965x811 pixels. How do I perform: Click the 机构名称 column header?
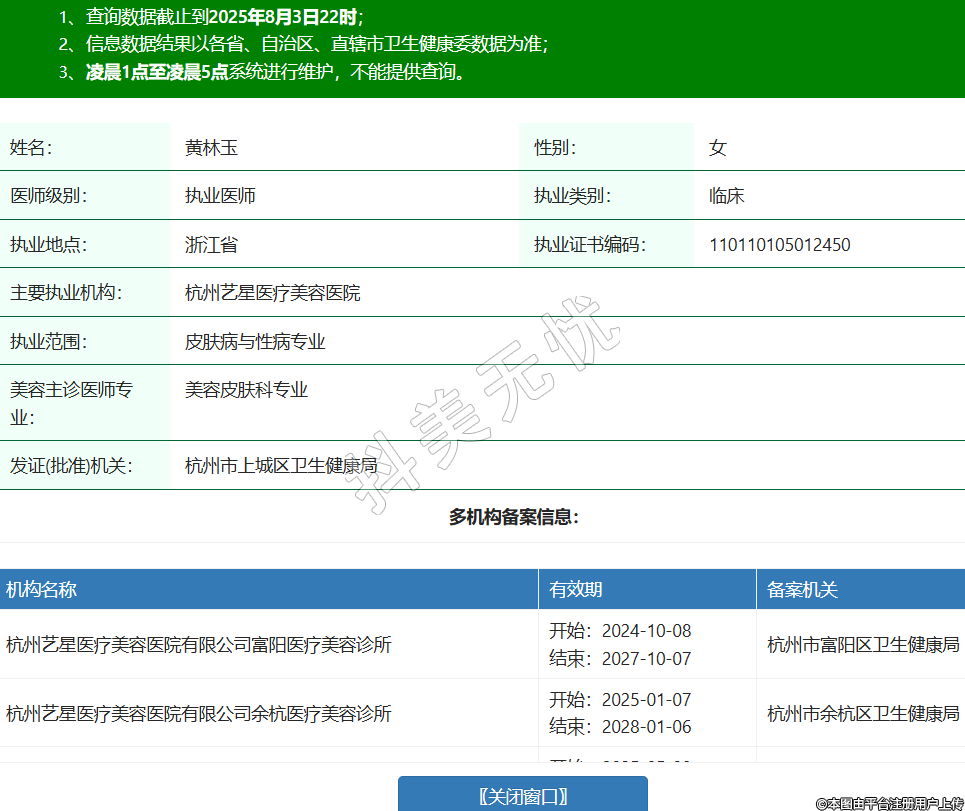[41, 590]
